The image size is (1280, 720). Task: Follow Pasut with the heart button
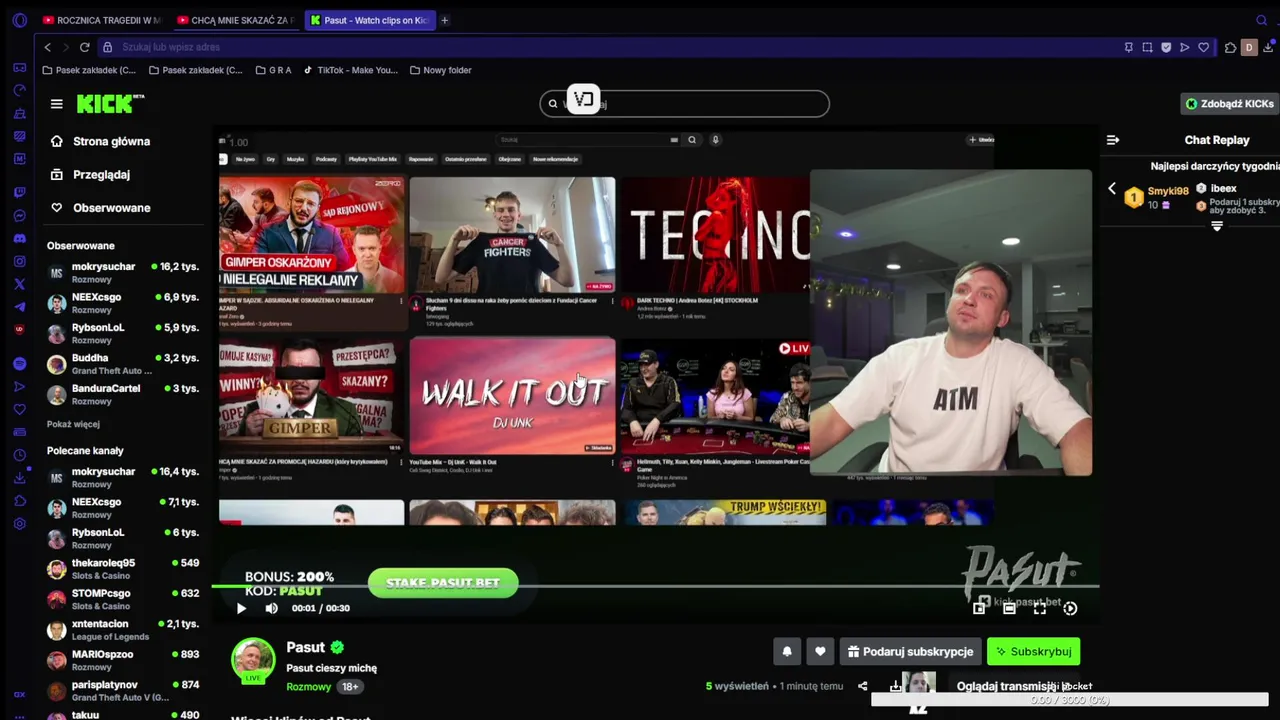[x=820, y=651]
